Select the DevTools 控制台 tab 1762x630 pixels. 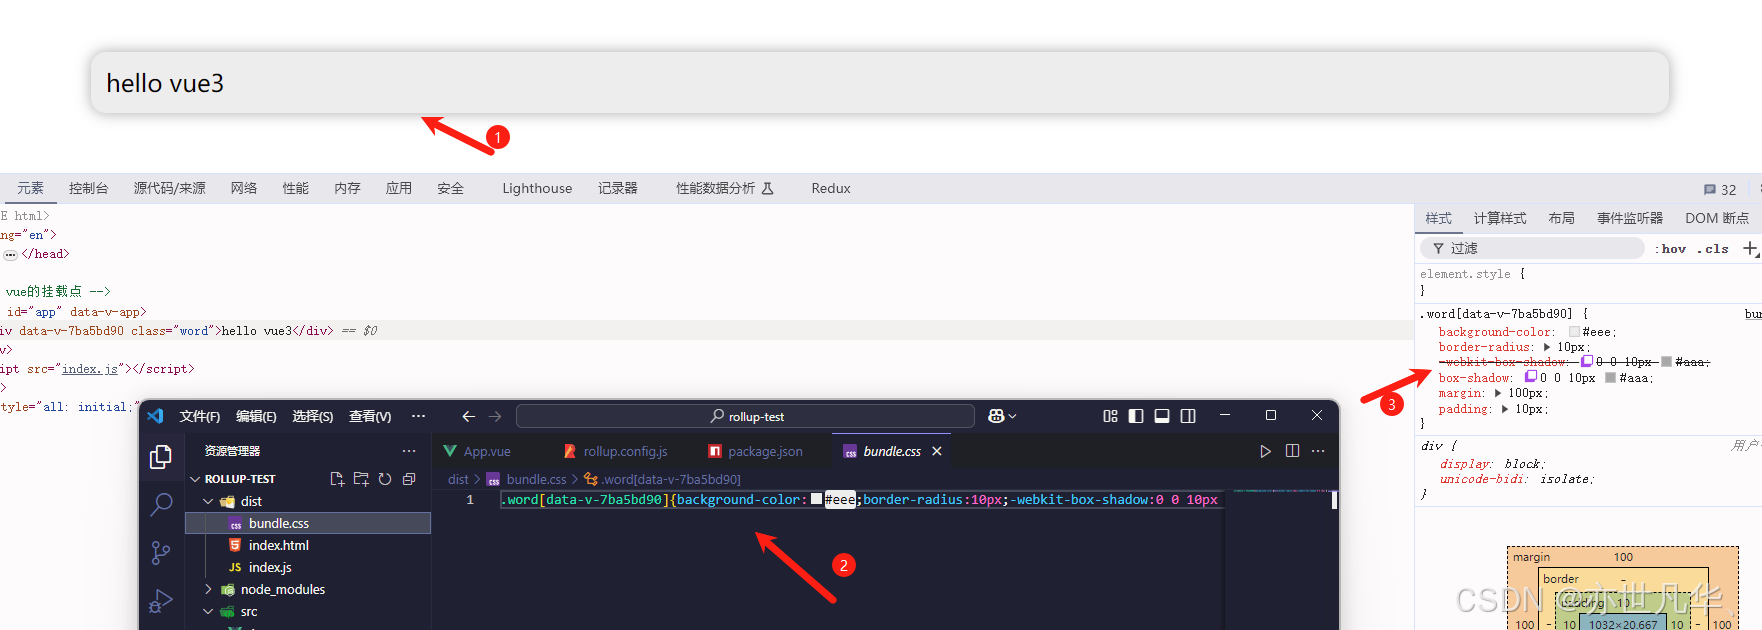tap(88, 188)
